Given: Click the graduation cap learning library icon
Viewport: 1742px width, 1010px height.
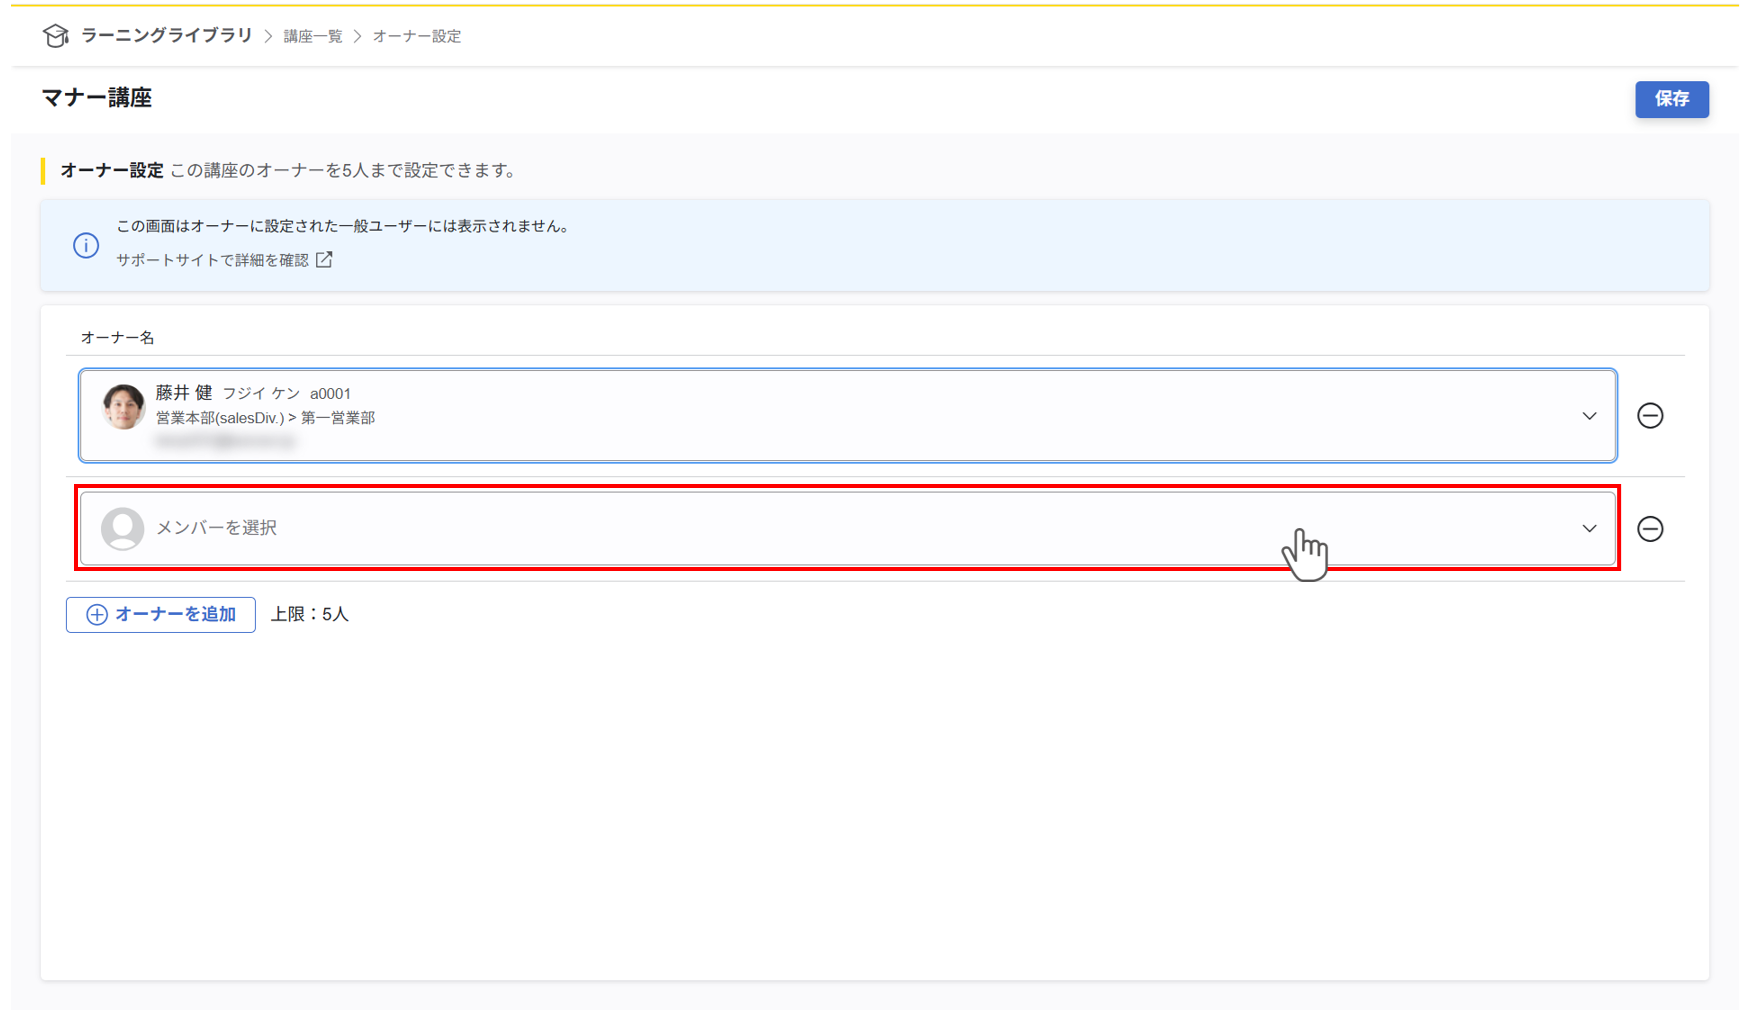Looking at the screenshot, I should pyautogui.click(x=55, y=34).
